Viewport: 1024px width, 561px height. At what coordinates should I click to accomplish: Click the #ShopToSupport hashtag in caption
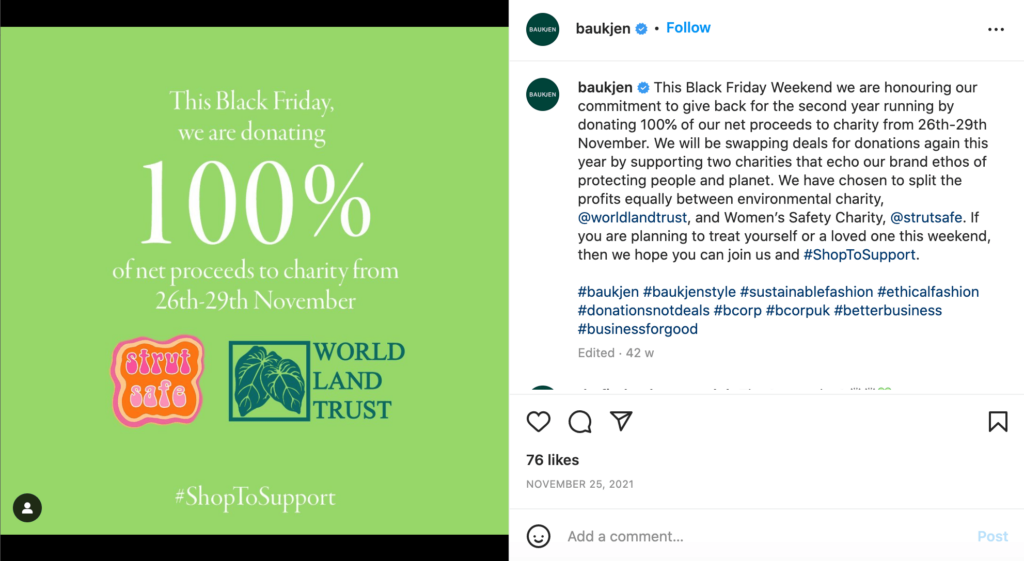[x=859, y=254]
